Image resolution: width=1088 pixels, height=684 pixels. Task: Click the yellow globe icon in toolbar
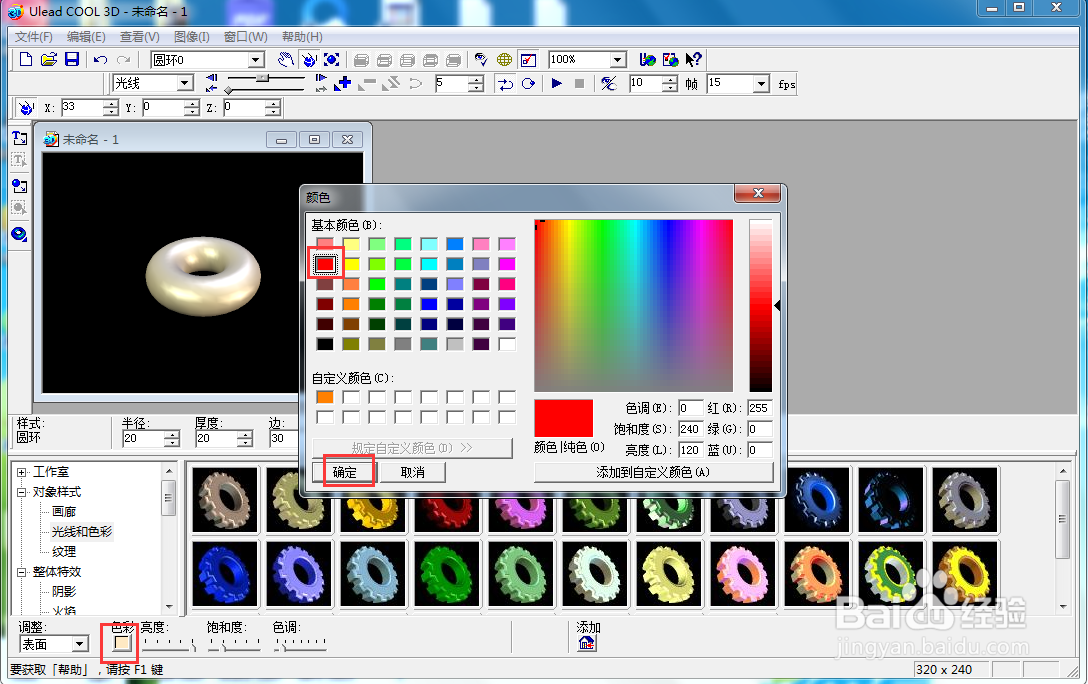point(504,60)
